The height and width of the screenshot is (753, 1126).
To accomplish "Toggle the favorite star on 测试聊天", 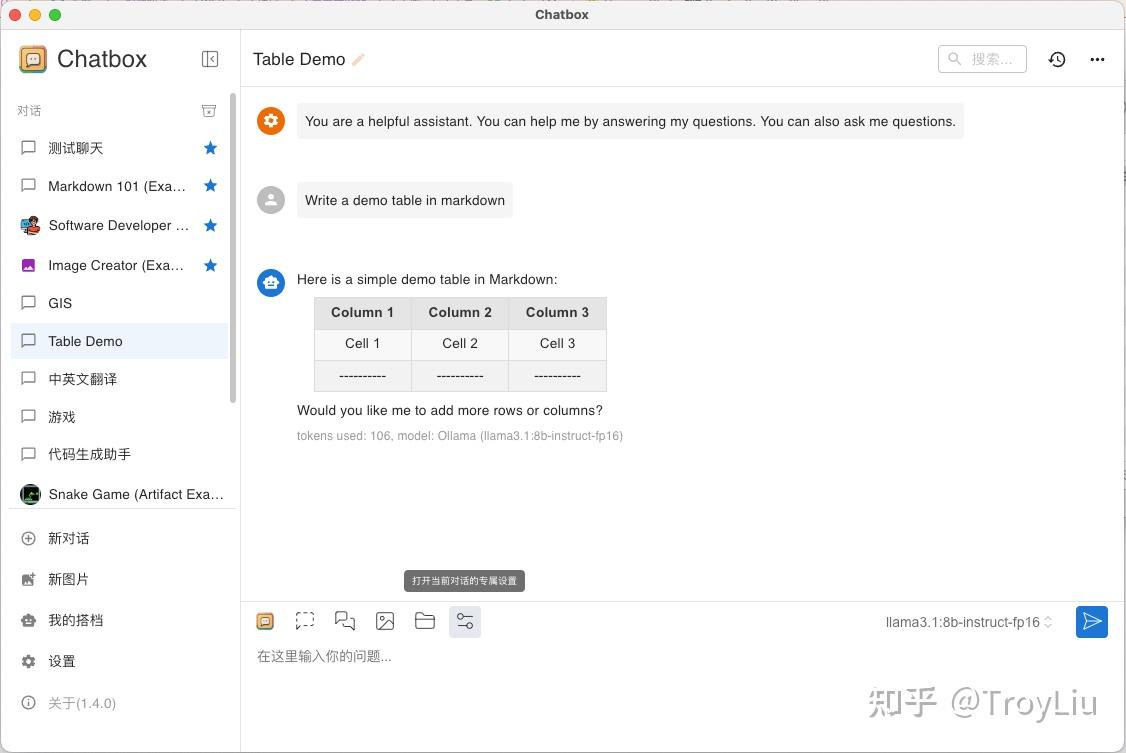I will tap(210, 147).
